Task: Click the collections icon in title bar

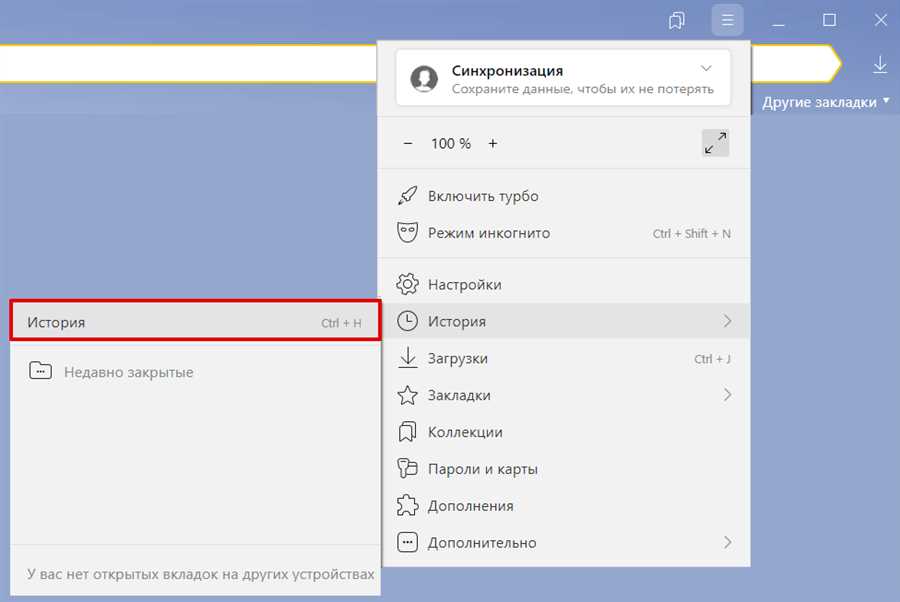Action: click(x=677, y=21)
